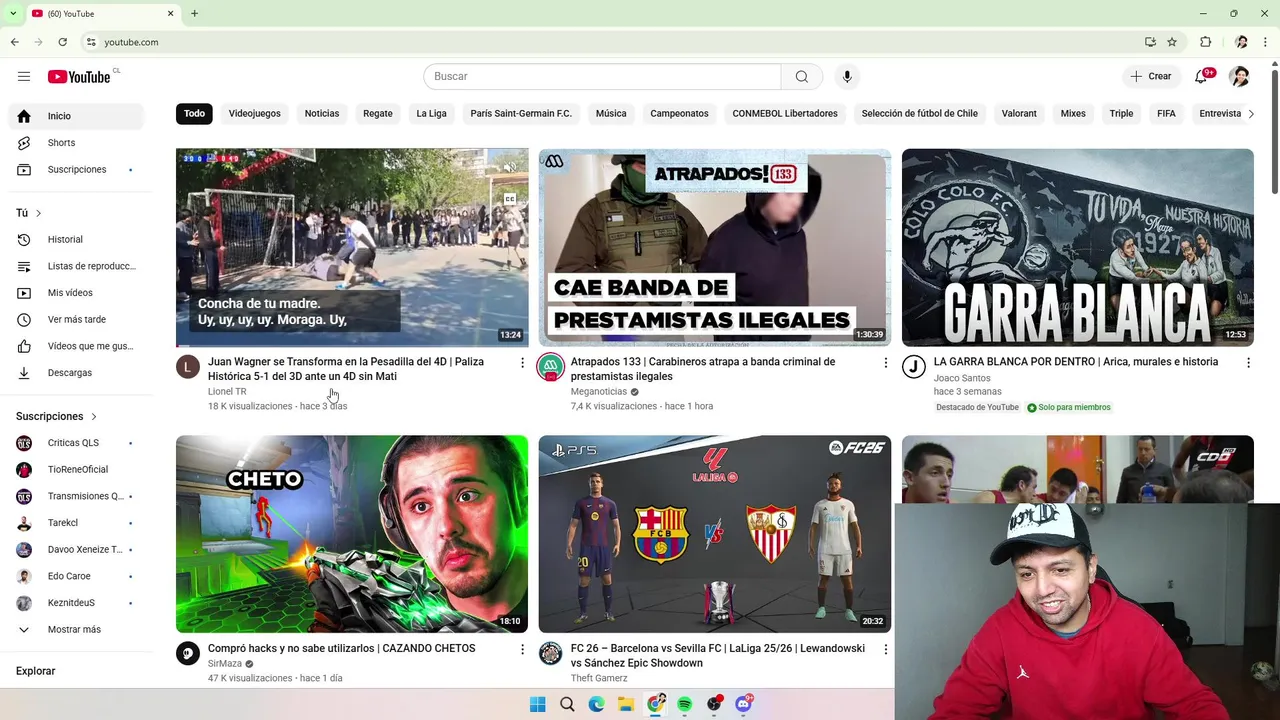
Task: Open options for Atrapados 133 video
Action: 885,363
